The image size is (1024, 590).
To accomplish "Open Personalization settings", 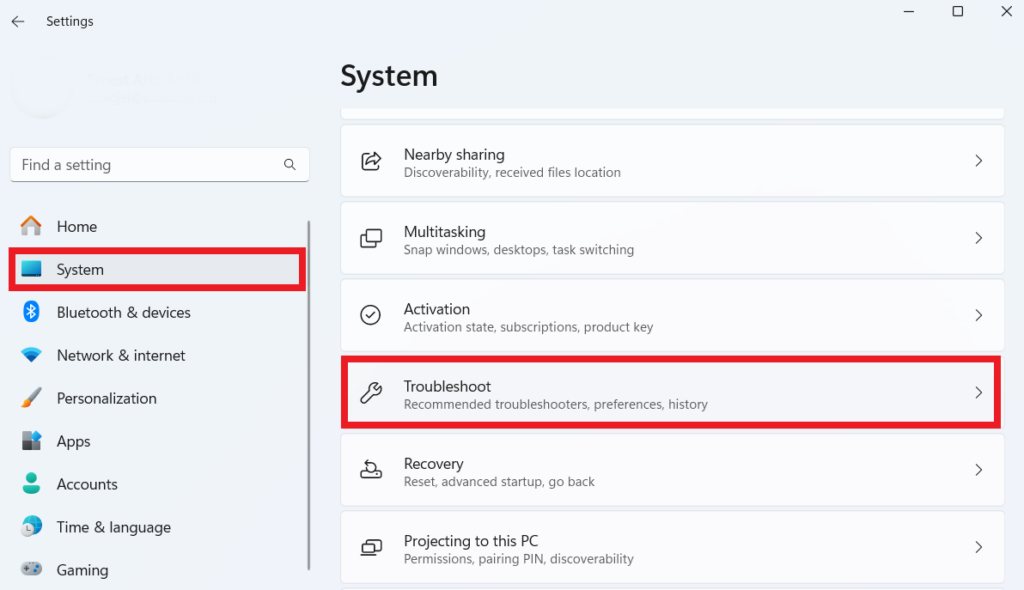I will (106, 399).
